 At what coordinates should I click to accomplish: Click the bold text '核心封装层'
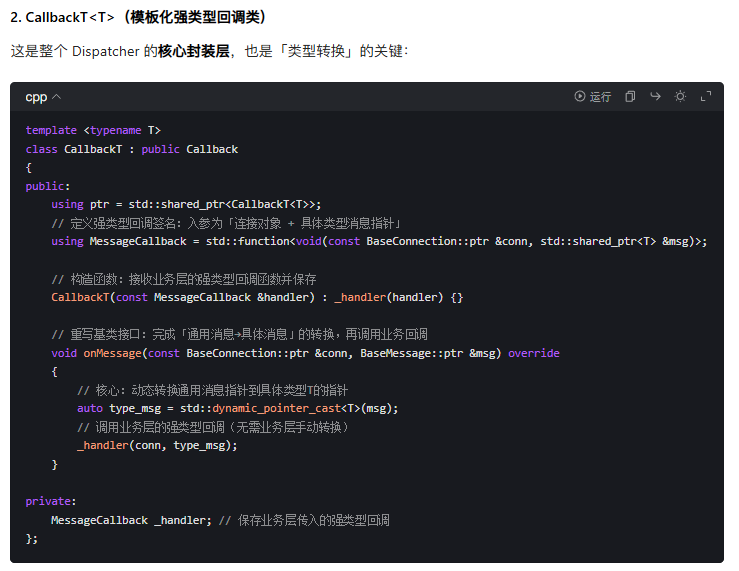tap(193, 51)
